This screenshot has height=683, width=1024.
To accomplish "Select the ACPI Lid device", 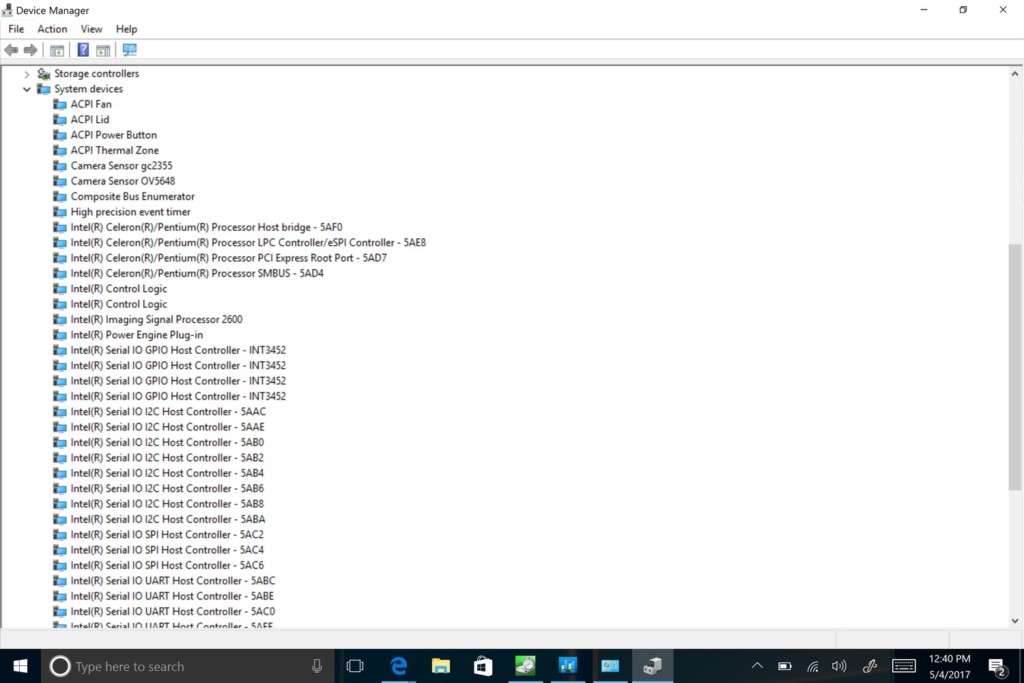I will [89, 119].
